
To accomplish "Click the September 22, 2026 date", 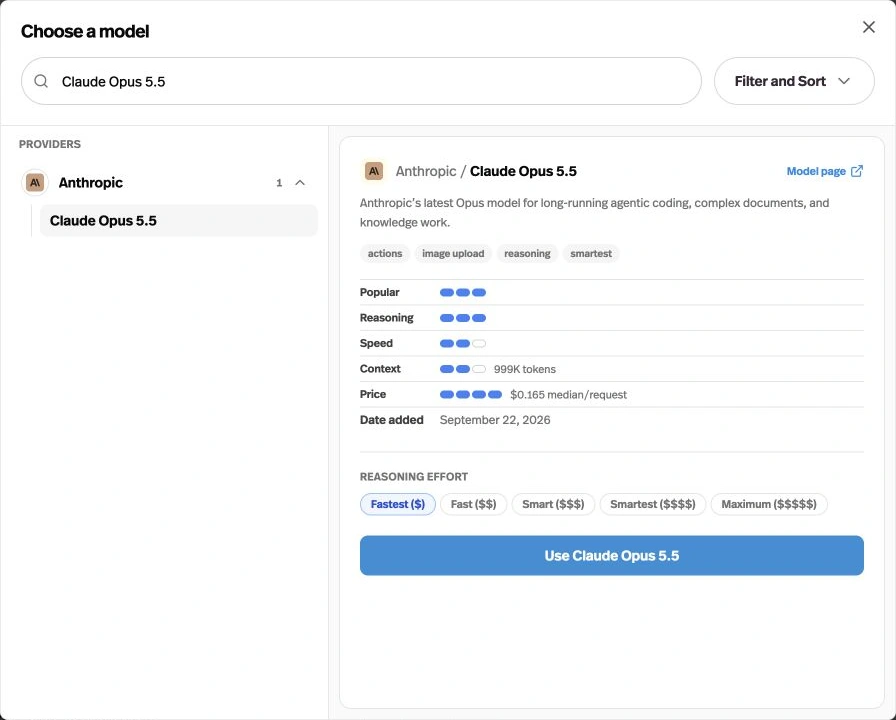I will pos(495,420).
